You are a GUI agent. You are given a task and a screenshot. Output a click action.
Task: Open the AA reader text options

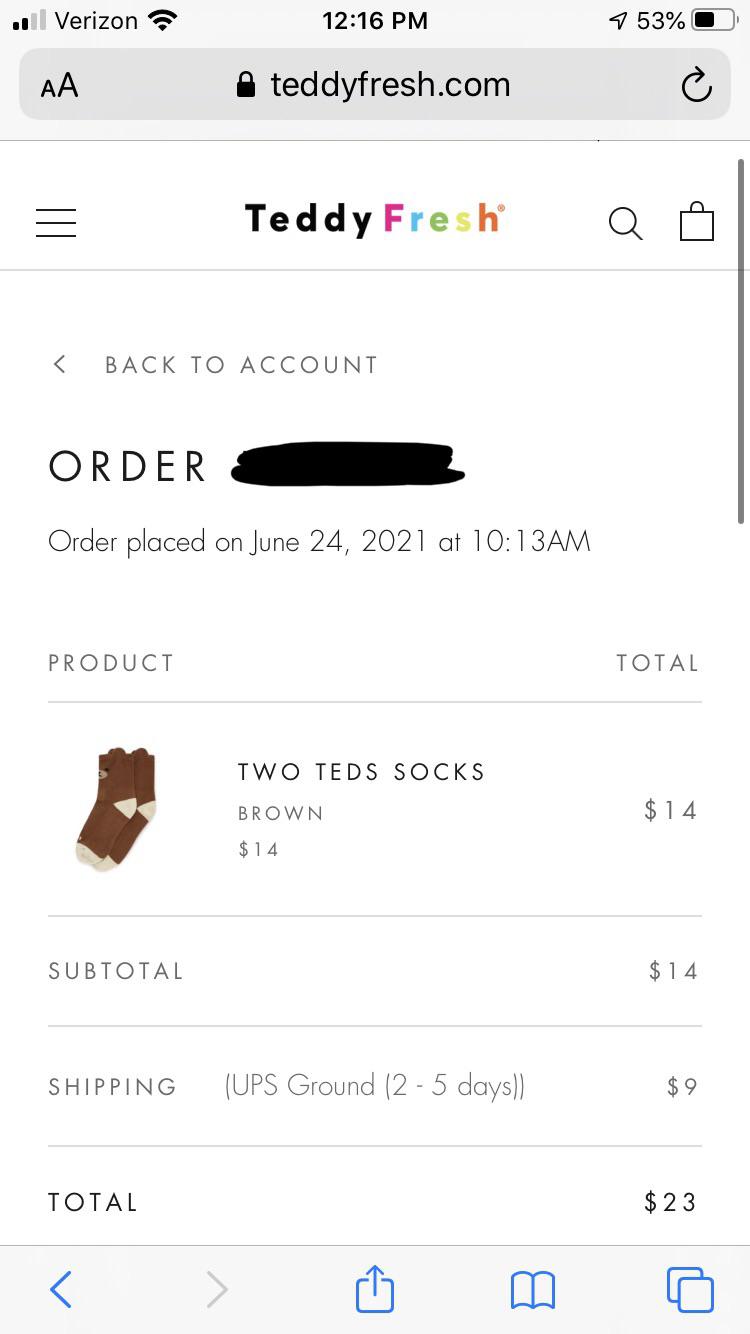(x=59, y=85)
